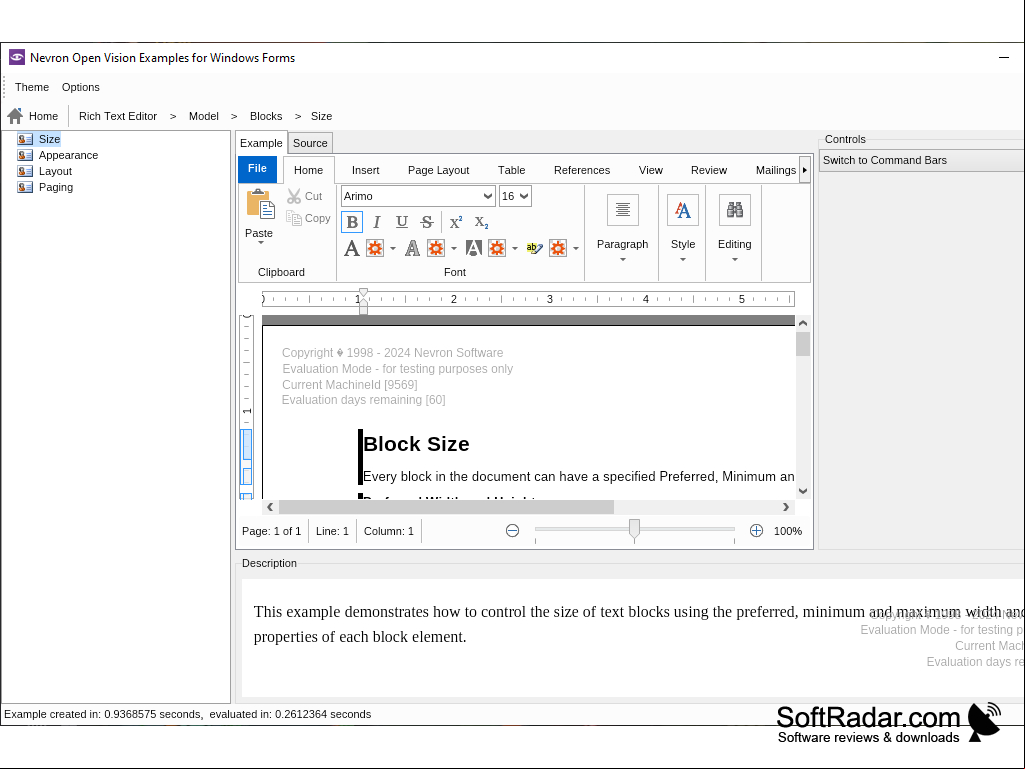Toggle Subscript formatting
Viewport: 1025px width, 769px height.
click(481, 222)
